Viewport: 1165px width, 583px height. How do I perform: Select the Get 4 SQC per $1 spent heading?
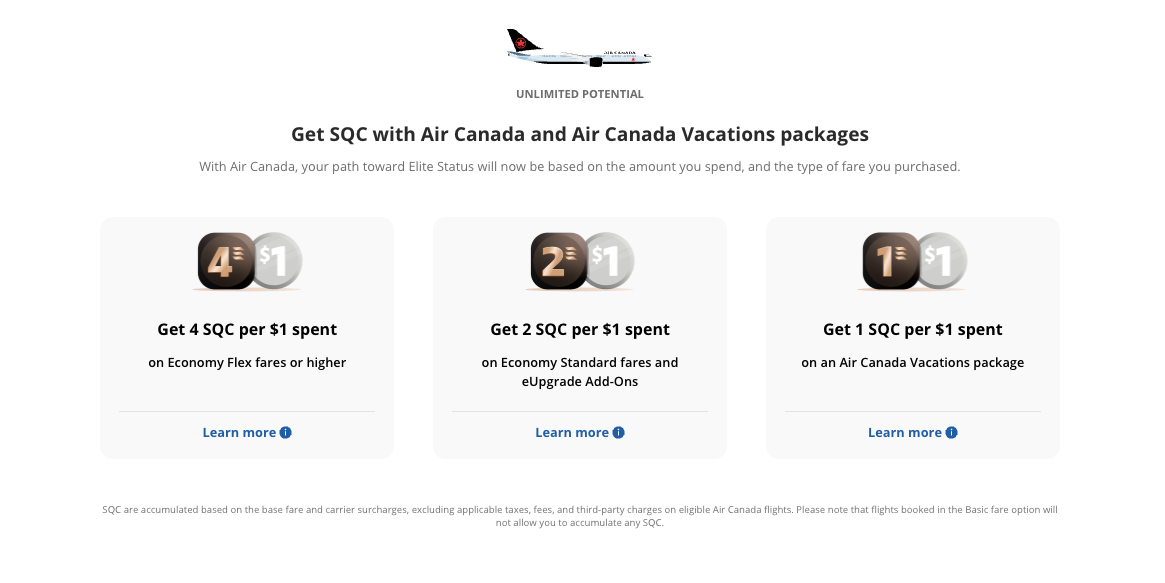(x=246, y=329)
